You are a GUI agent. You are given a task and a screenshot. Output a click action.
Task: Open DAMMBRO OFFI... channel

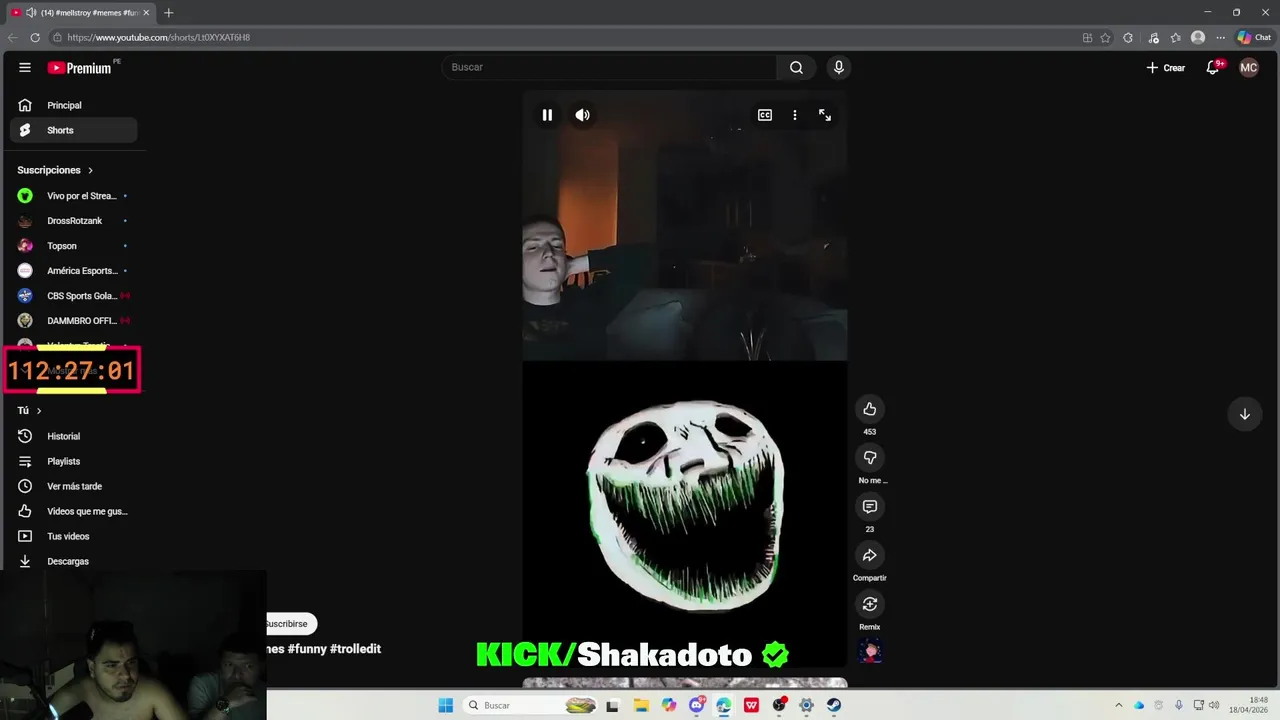(x=74, y=321)
